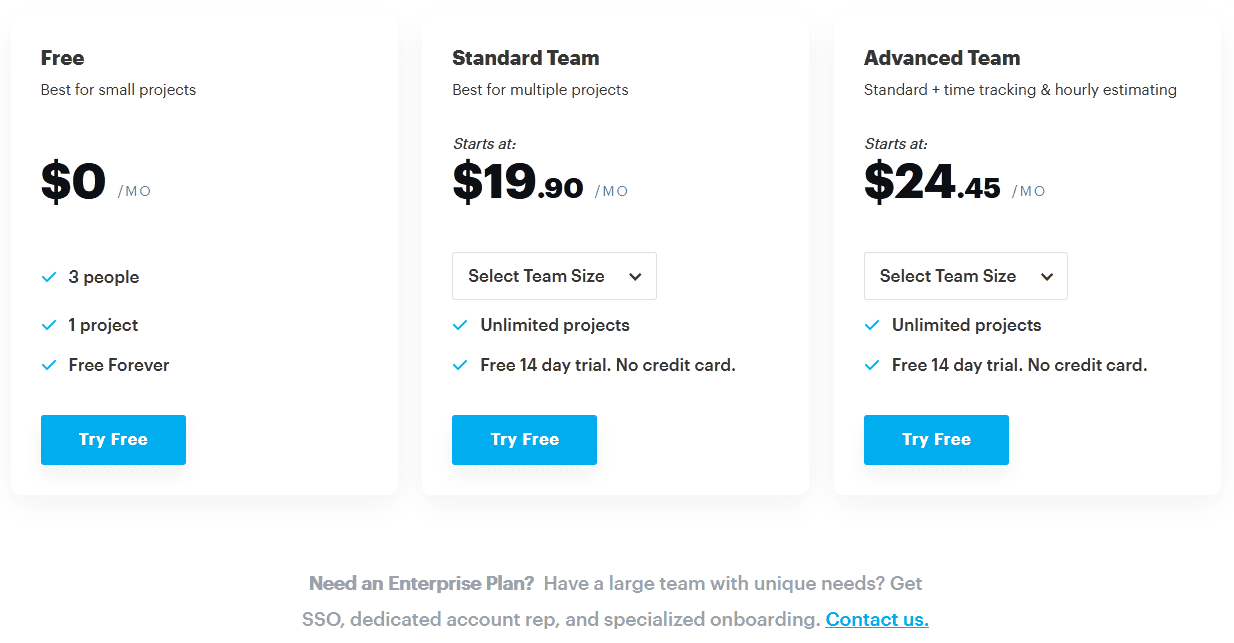Click "Try Free" on the Standard Team plan
Image resolution: width=1234 pixels, height=643 pixels.
click(x=524, y=440)
